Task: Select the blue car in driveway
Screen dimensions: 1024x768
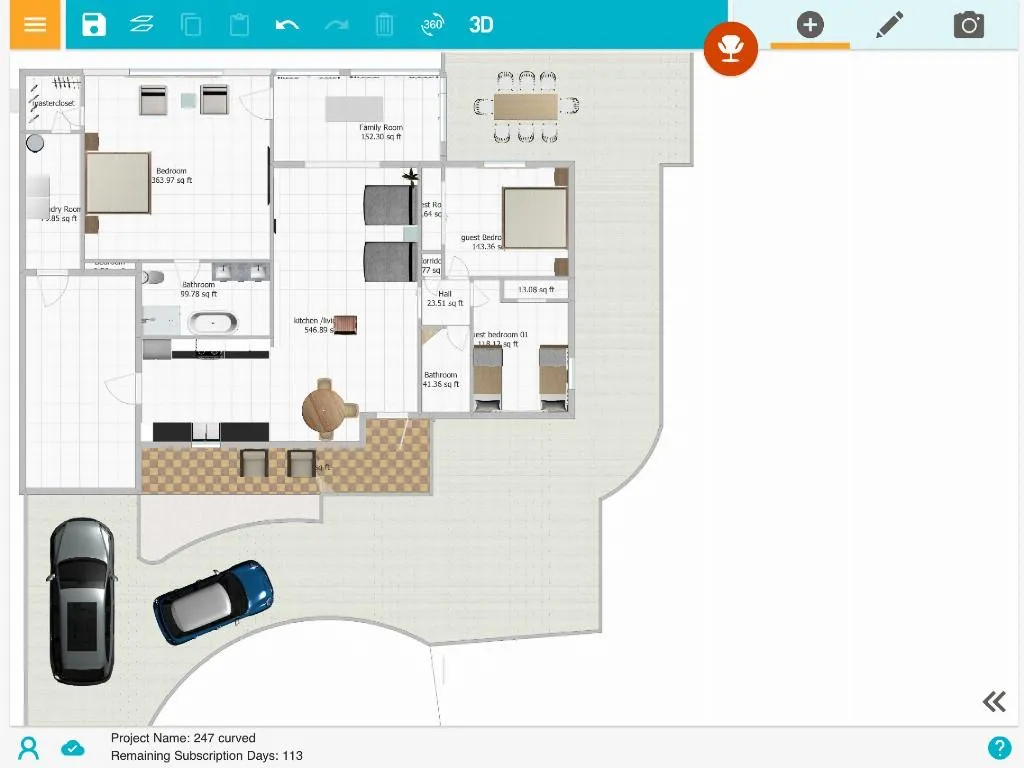Action: (213, 602)
